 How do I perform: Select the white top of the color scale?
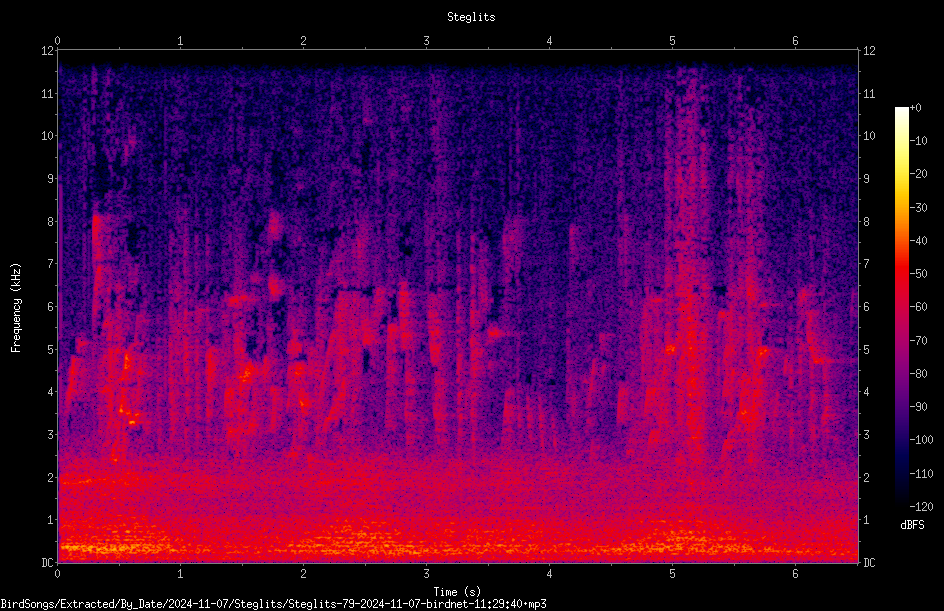coord(901,111)
